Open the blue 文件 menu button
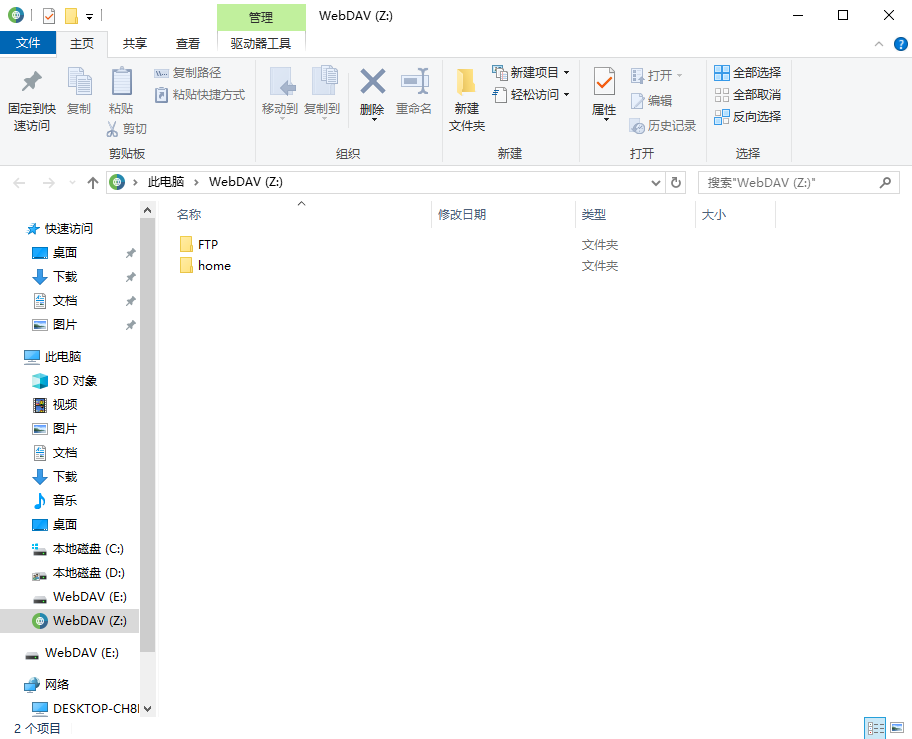The width and height of the screenshot is (912, 739). pos(28,43)
